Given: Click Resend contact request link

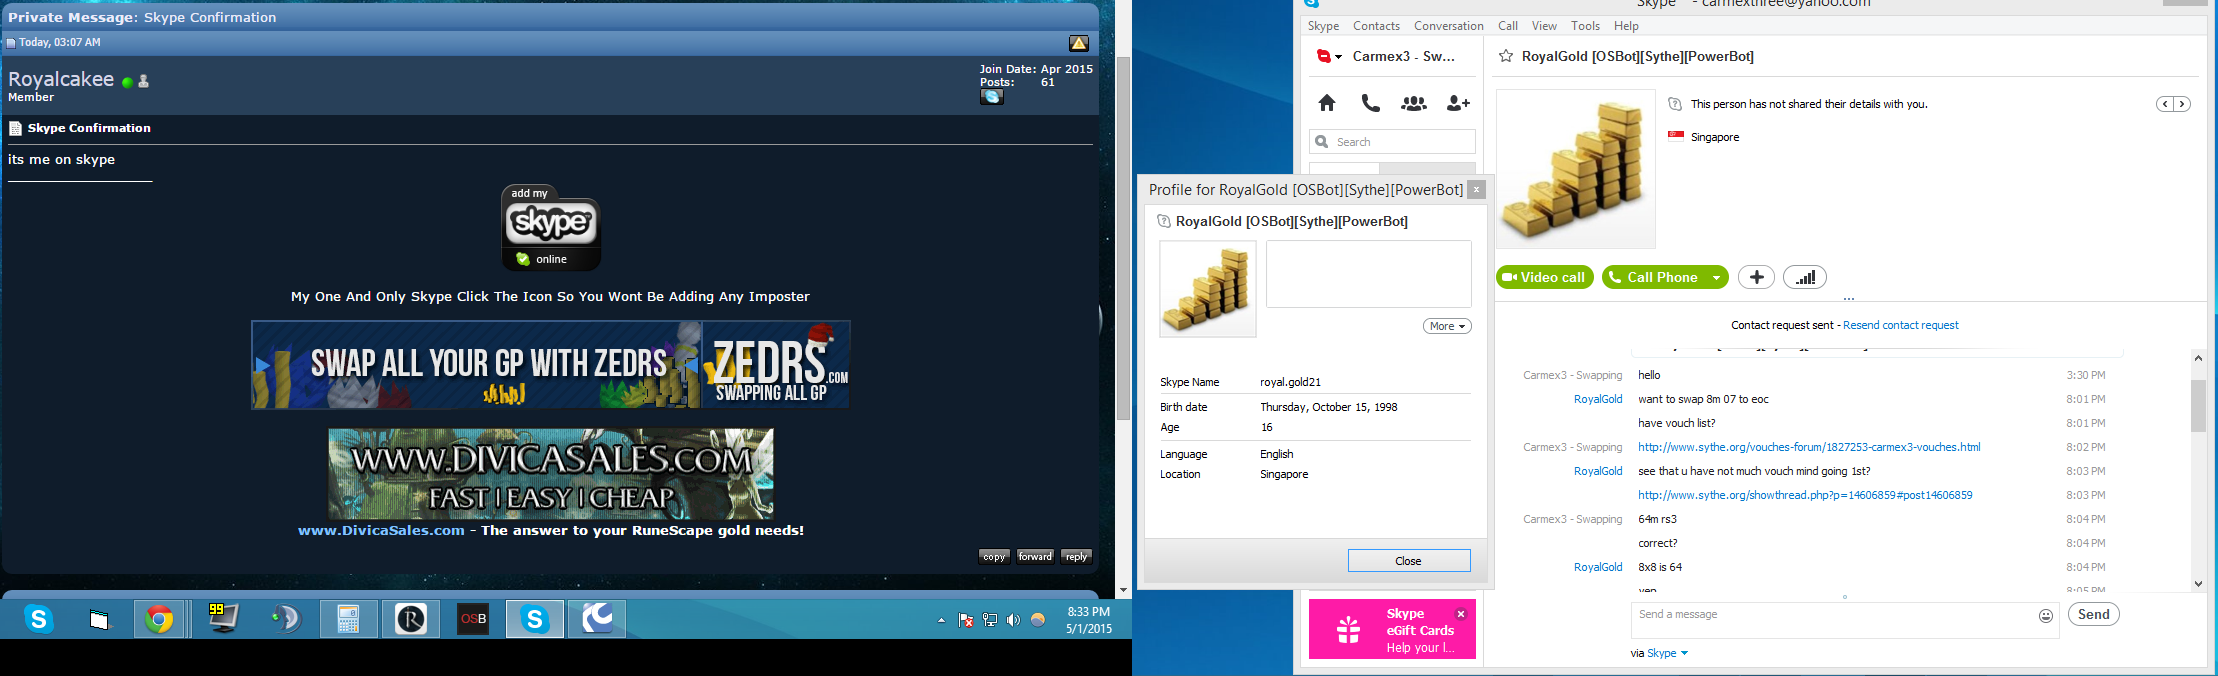Looking at the screenshot, I should point(1900,325).
